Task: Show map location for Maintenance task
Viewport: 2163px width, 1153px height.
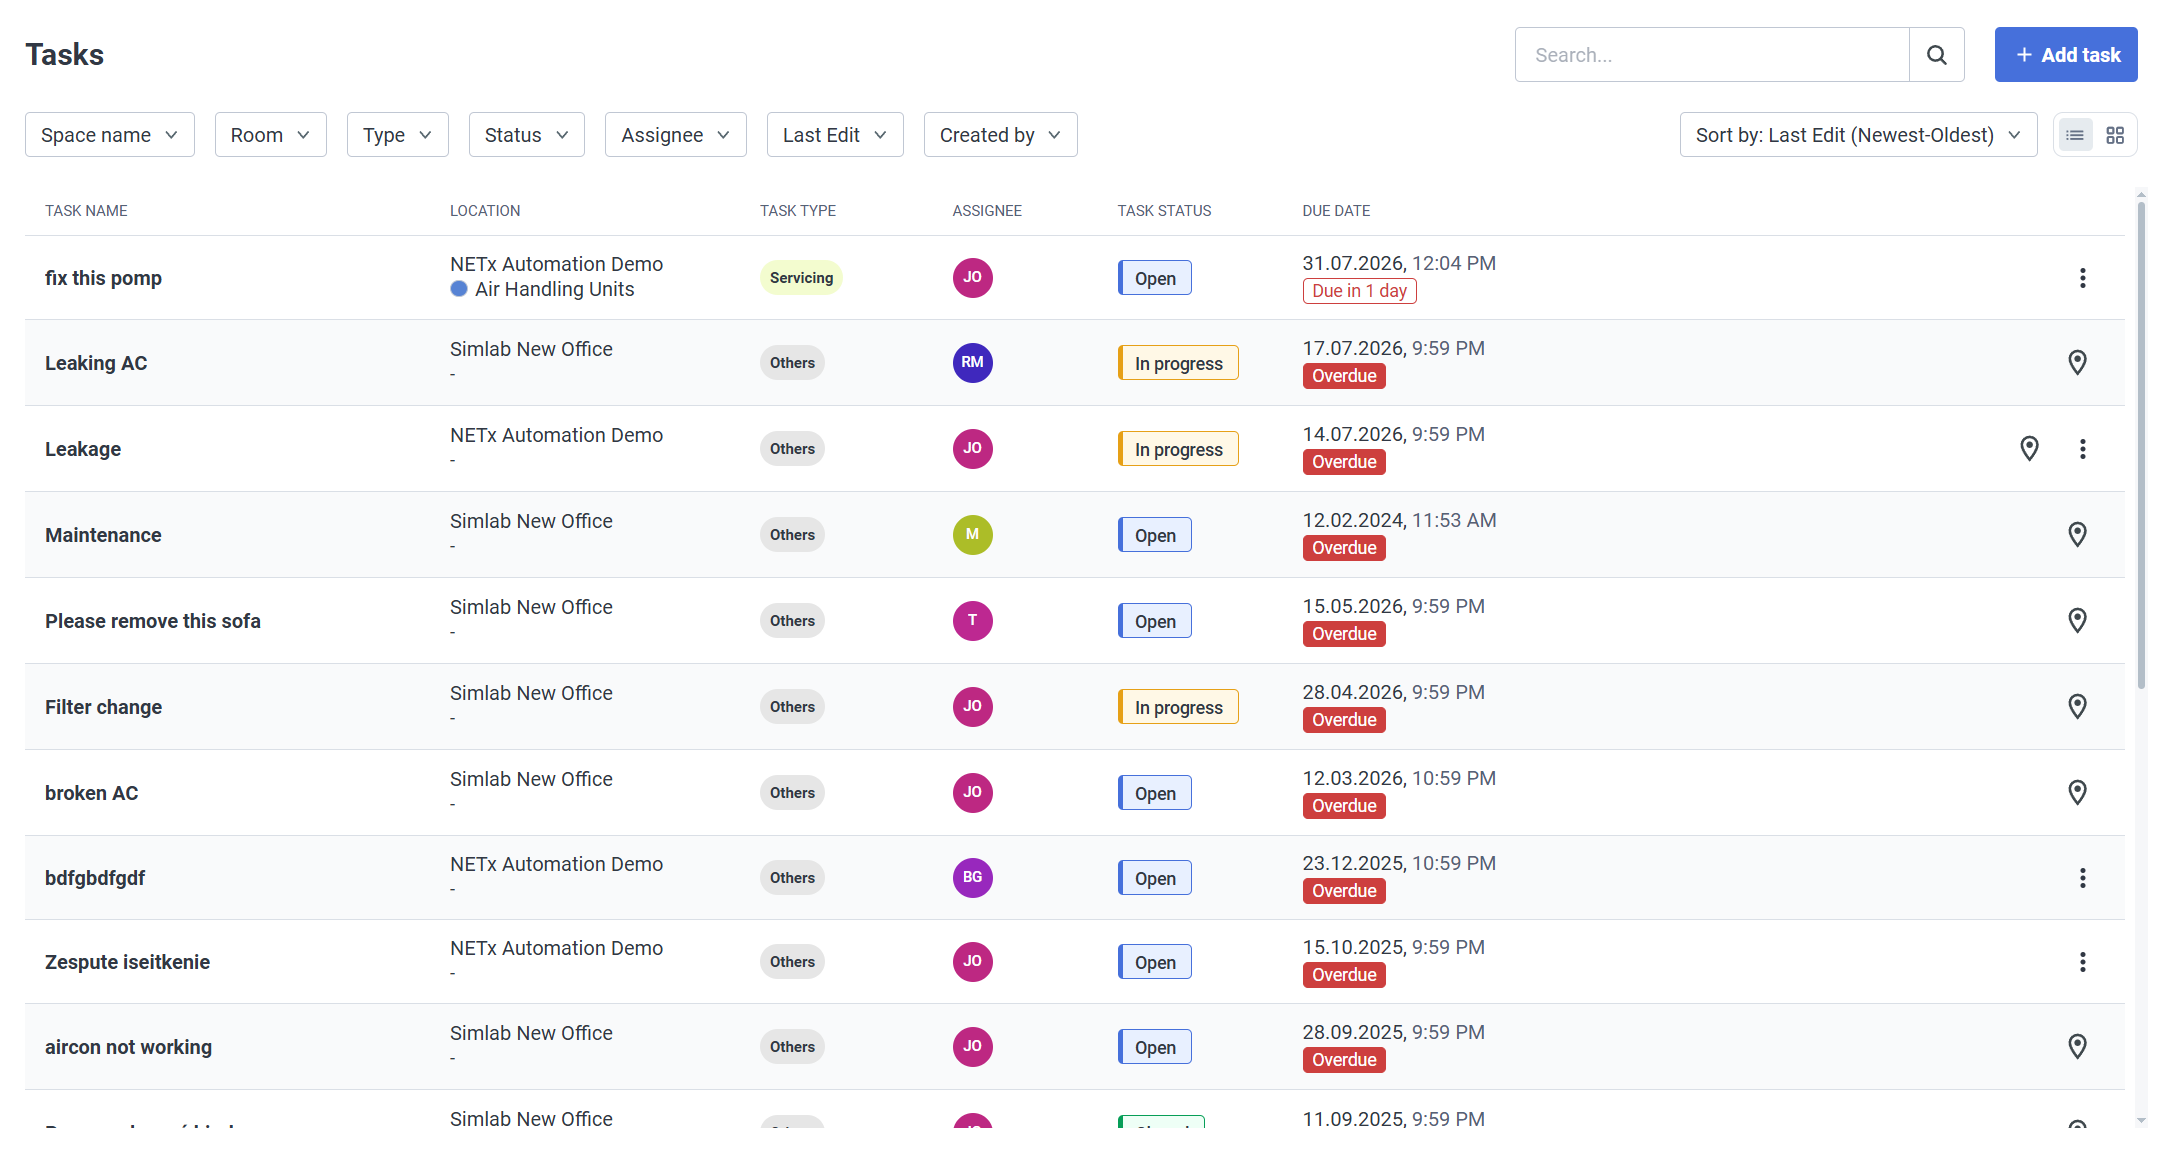Action: [2077, 535]
